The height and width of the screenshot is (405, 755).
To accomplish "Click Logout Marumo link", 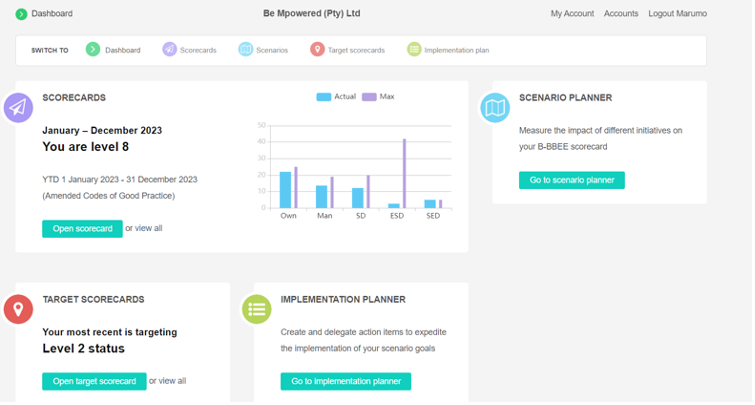I will point(677,13).
